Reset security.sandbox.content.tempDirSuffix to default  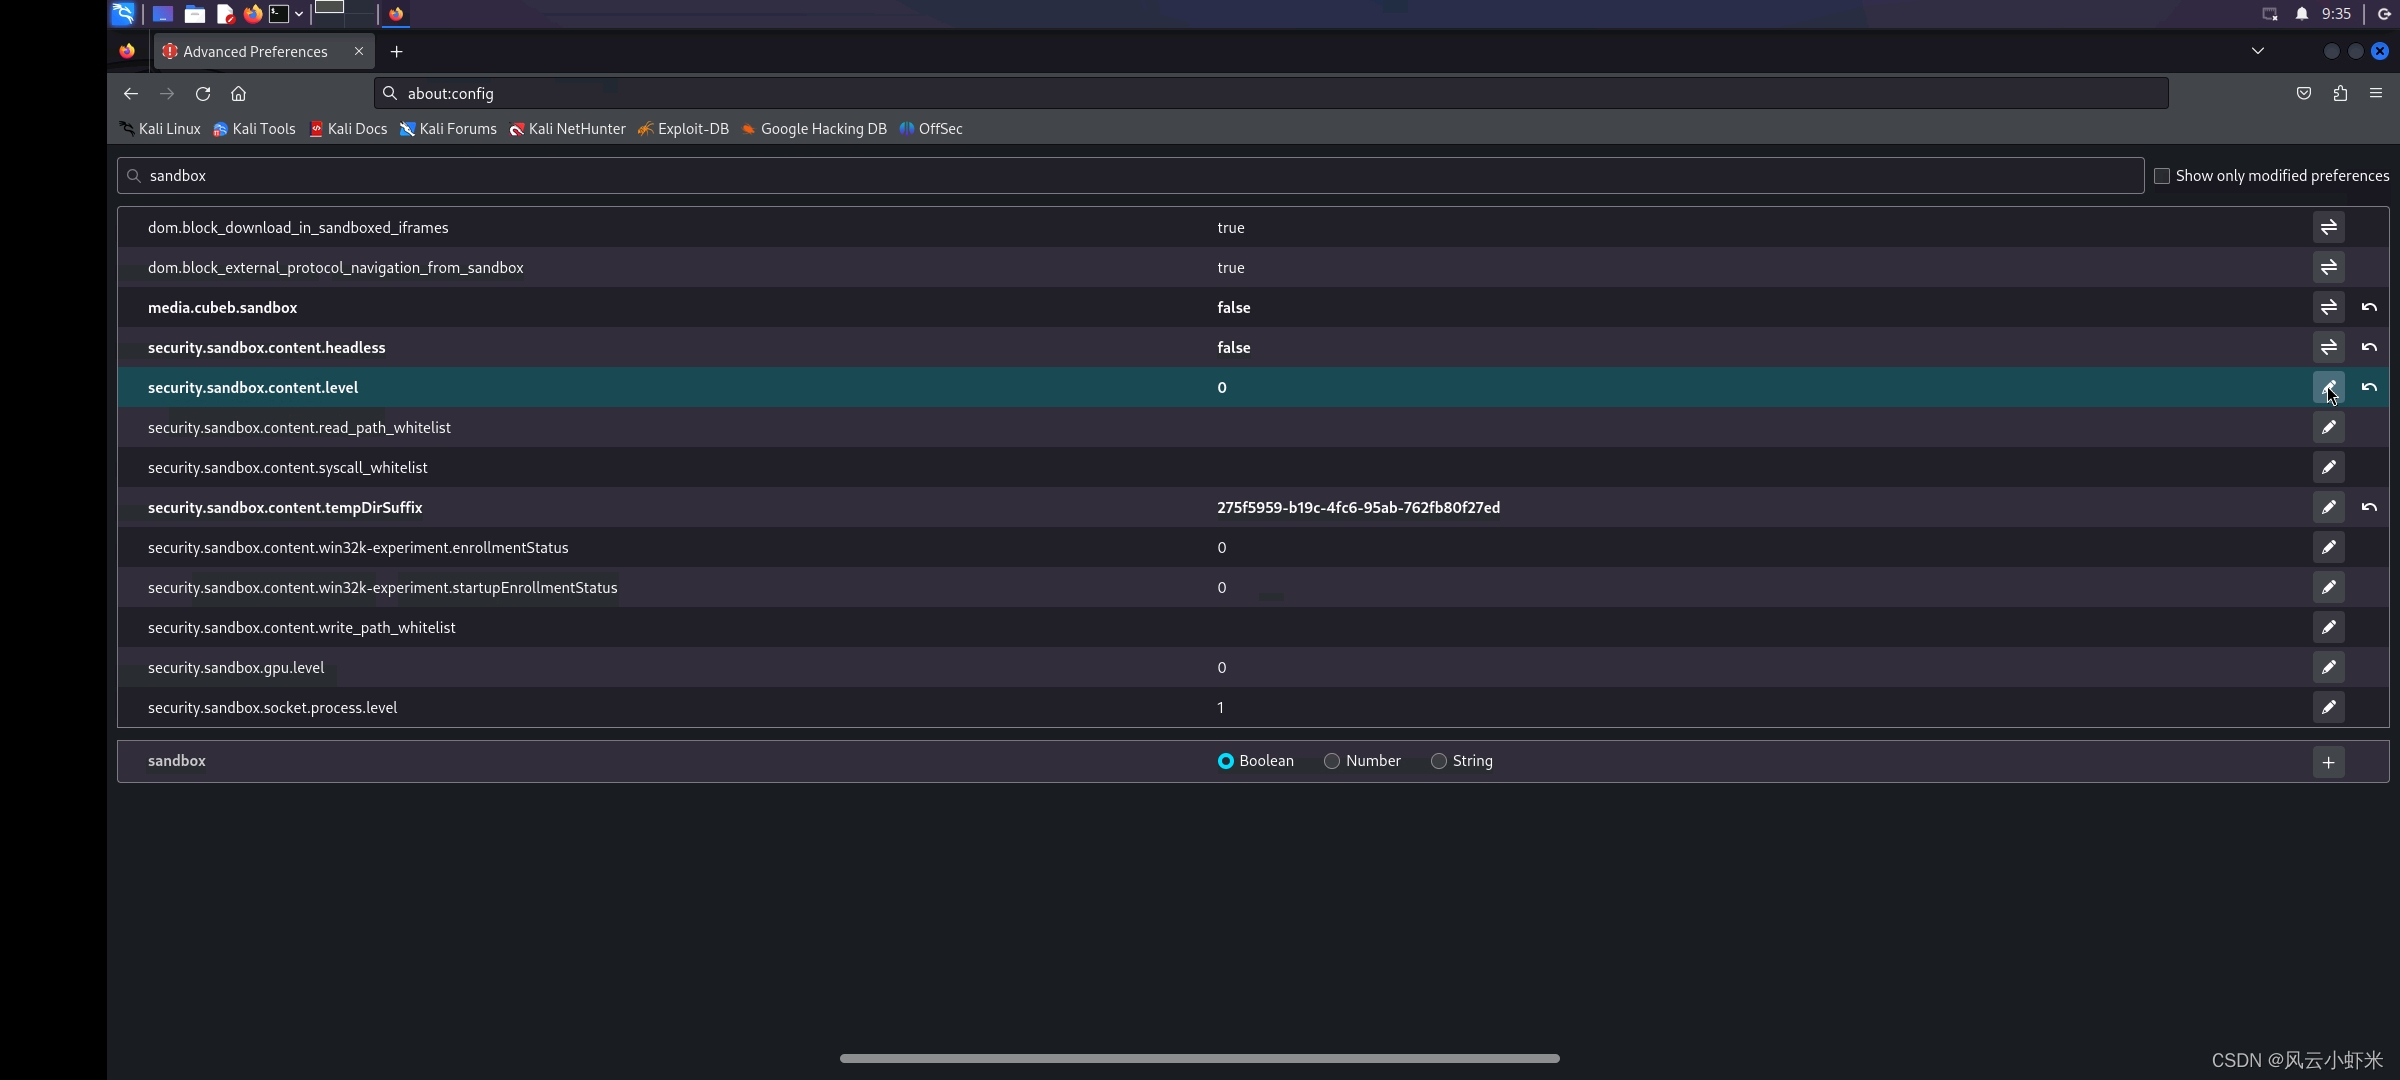point(2369,507)
